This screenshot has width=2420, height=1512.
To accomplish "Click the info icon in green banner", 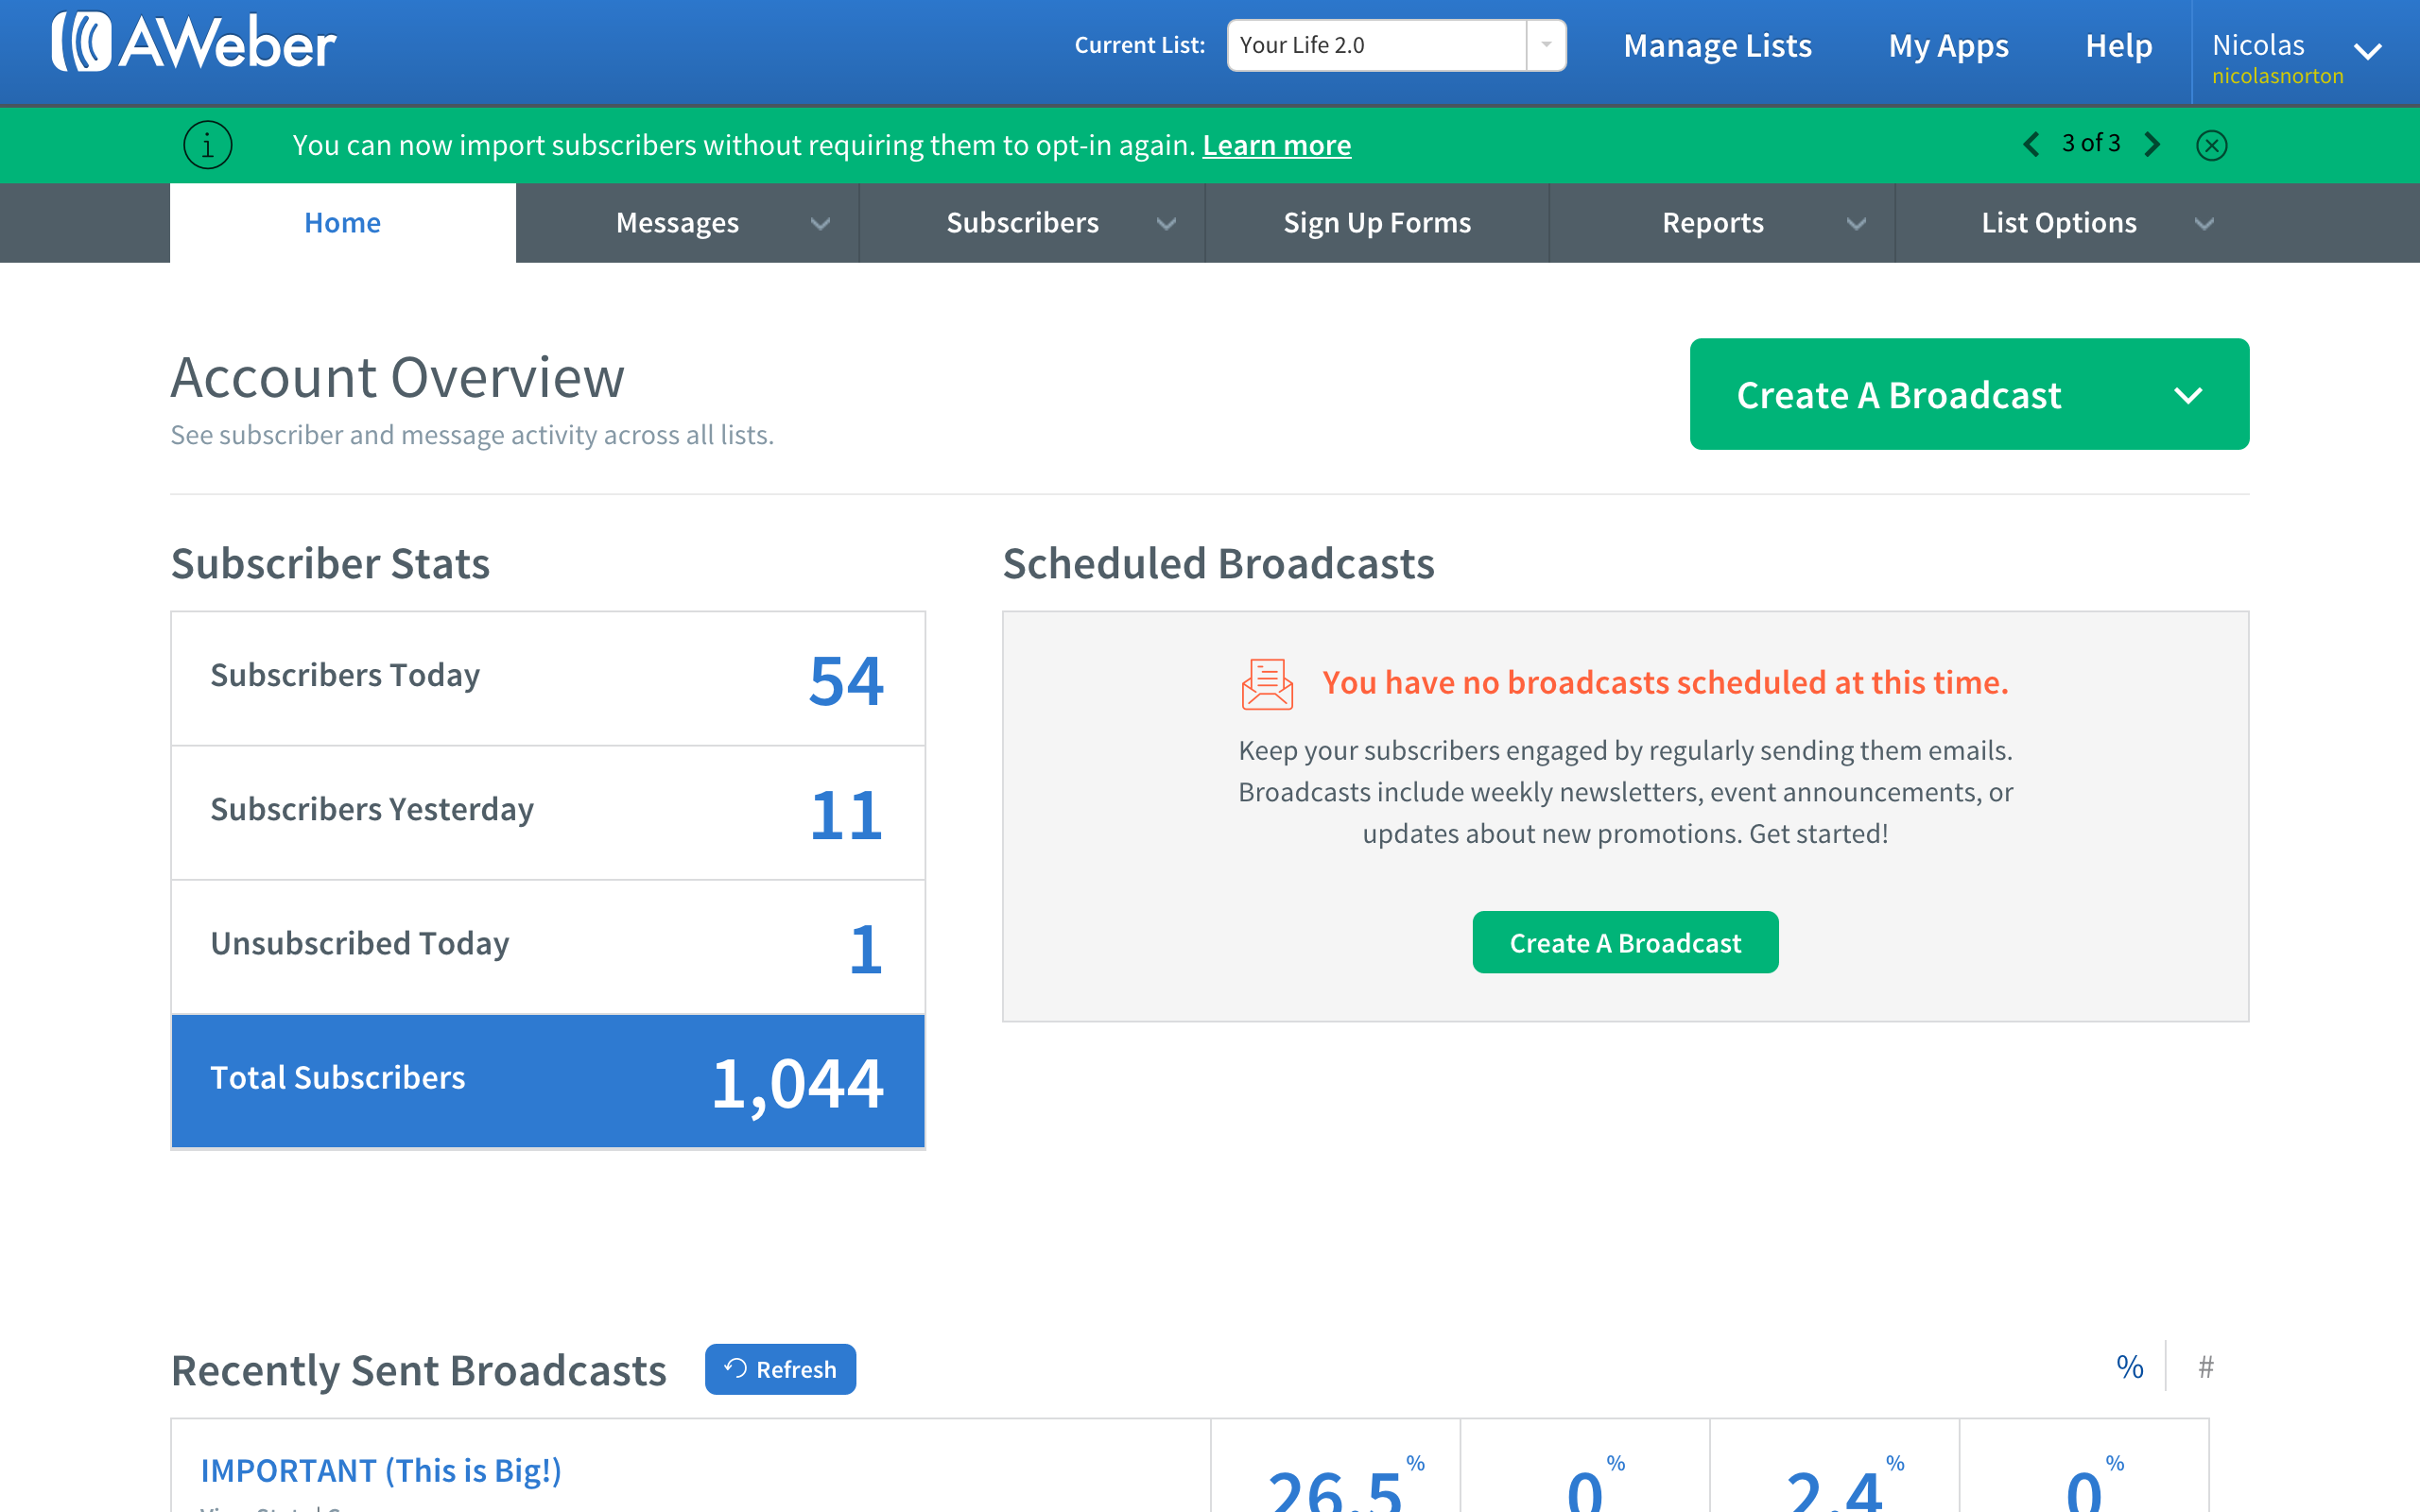I will (x=208, y=145).
